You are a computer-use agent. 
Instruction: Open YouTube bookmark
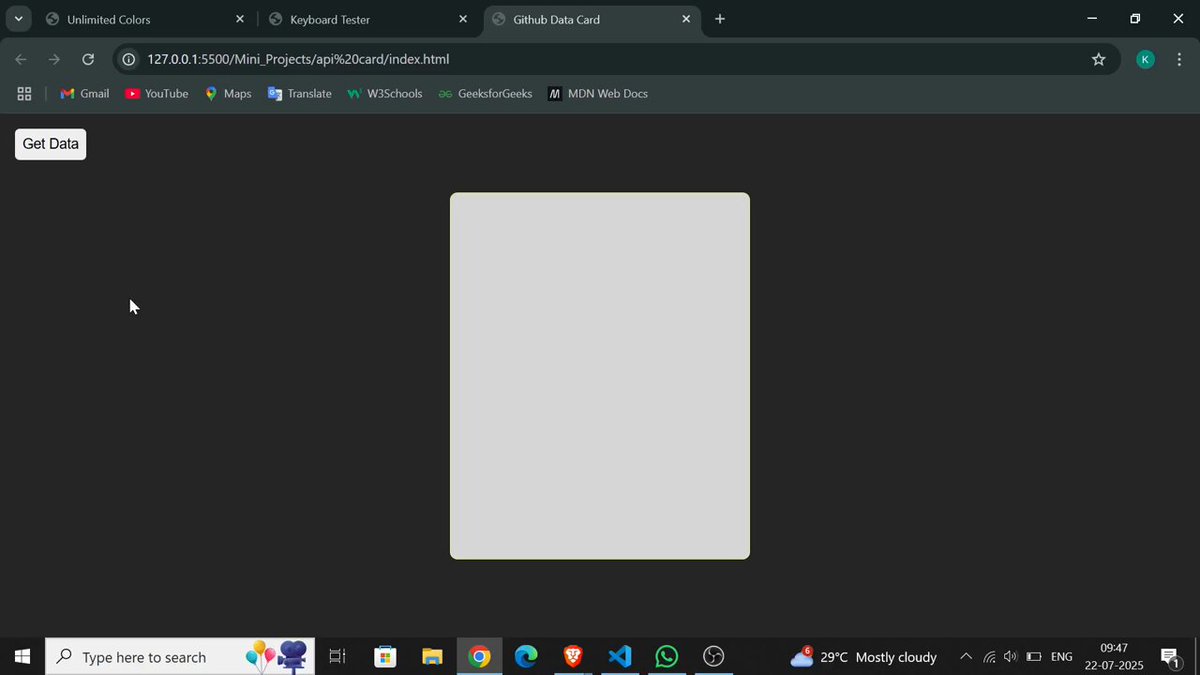pyautogui.click(x=157, y=93)
